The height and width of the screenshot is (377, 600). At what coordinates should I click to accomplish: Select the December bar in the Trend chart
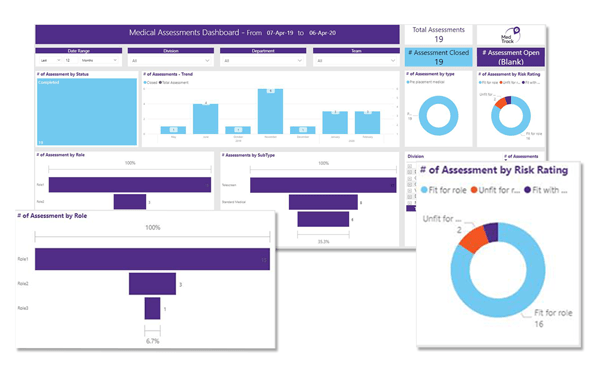pyautogui.click(x=303, y=130)
